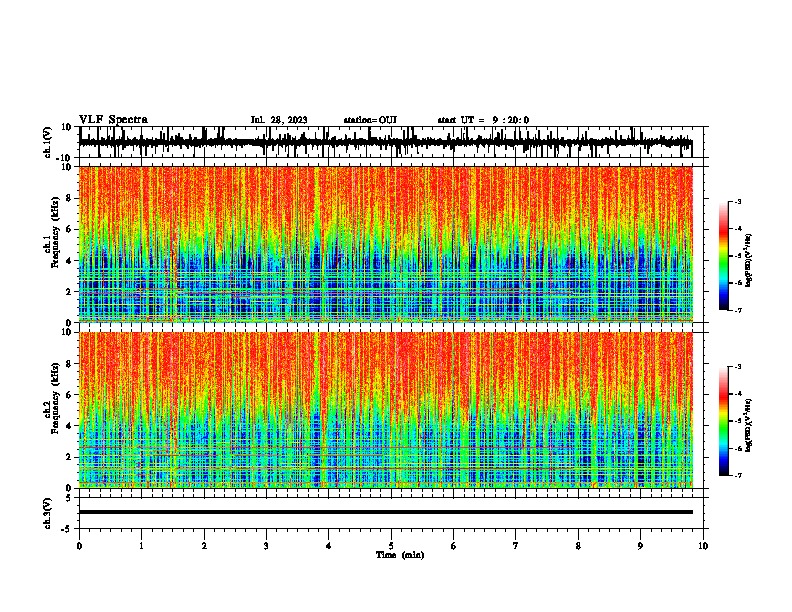792x612 pixels.
Task: Click the "7" minute time axis tick
Action: pos(516,546)
